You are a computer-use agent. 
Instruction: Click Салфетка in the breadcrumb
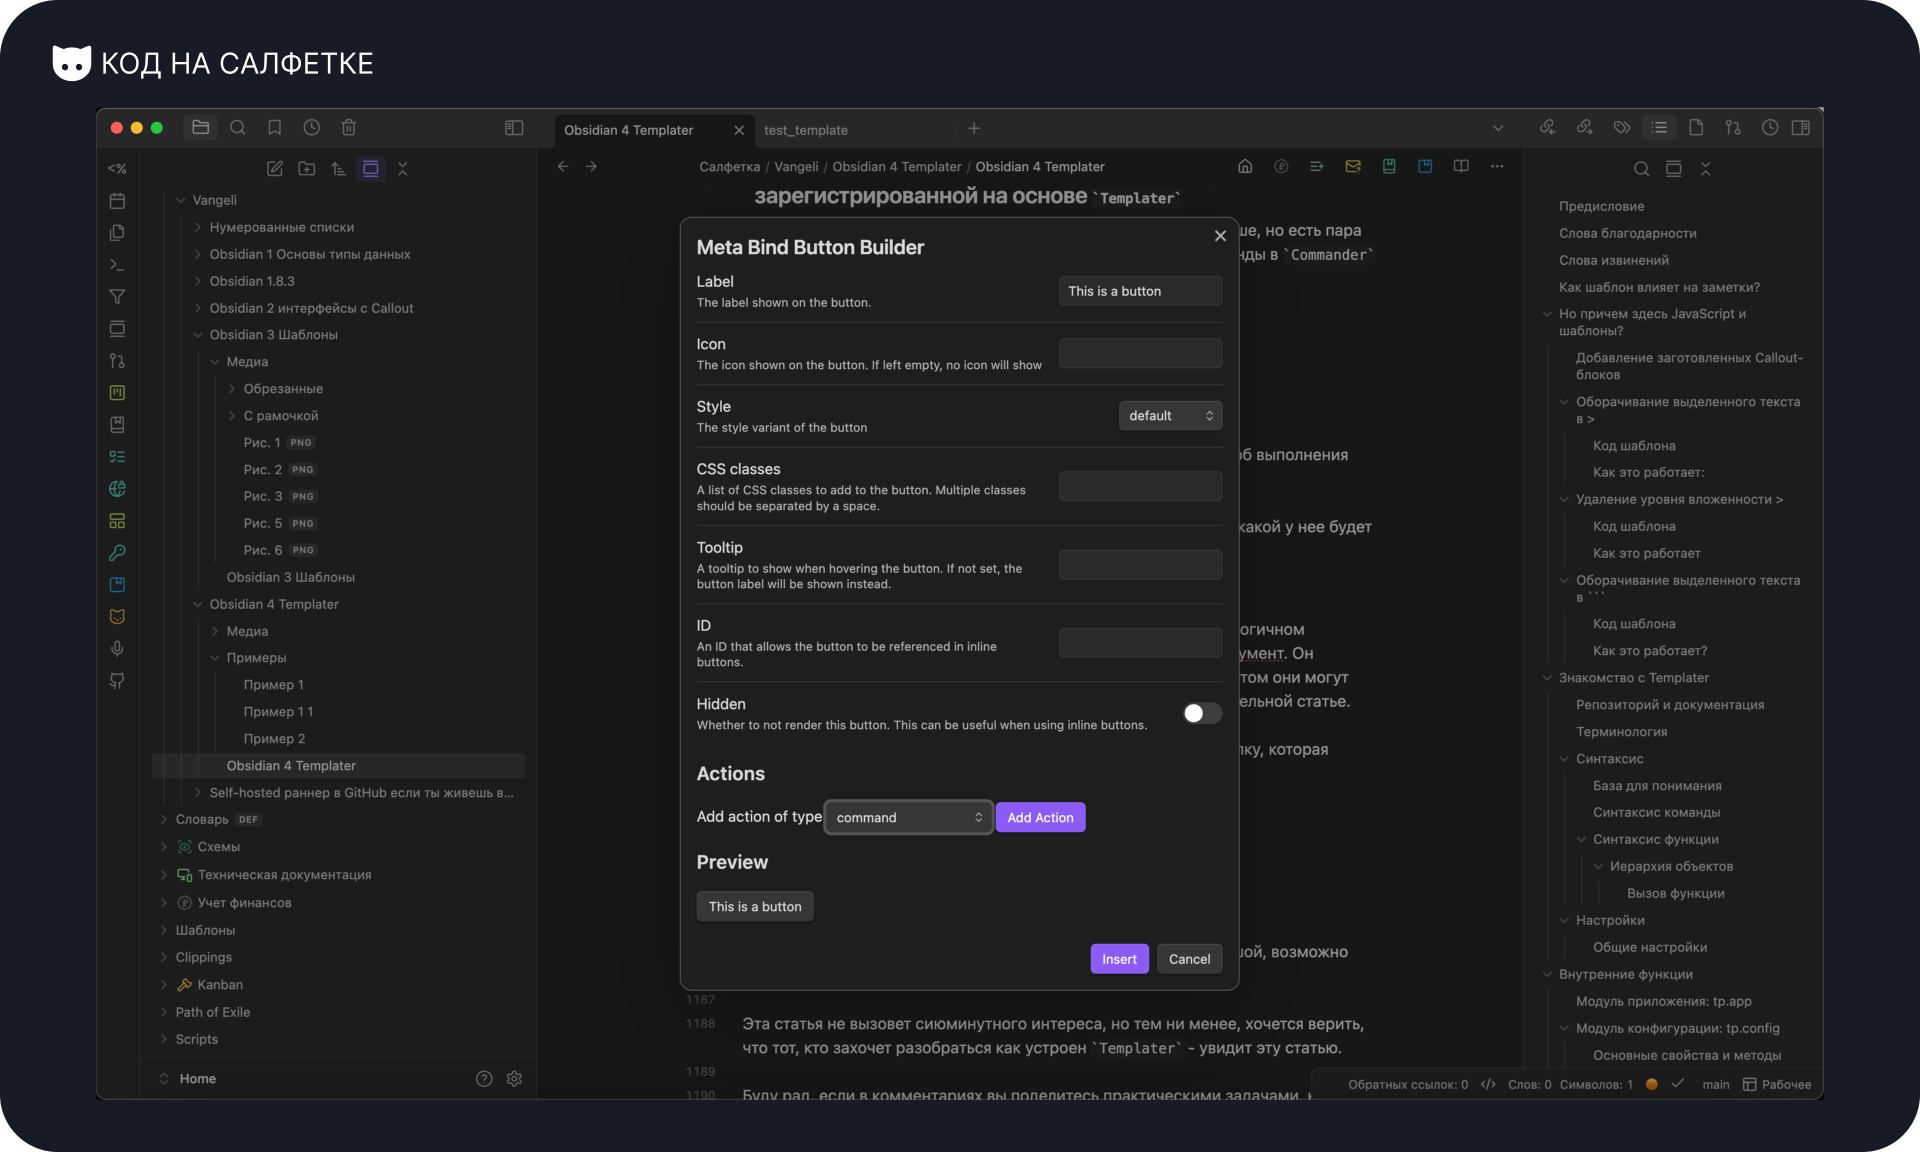tap(729, 167)
